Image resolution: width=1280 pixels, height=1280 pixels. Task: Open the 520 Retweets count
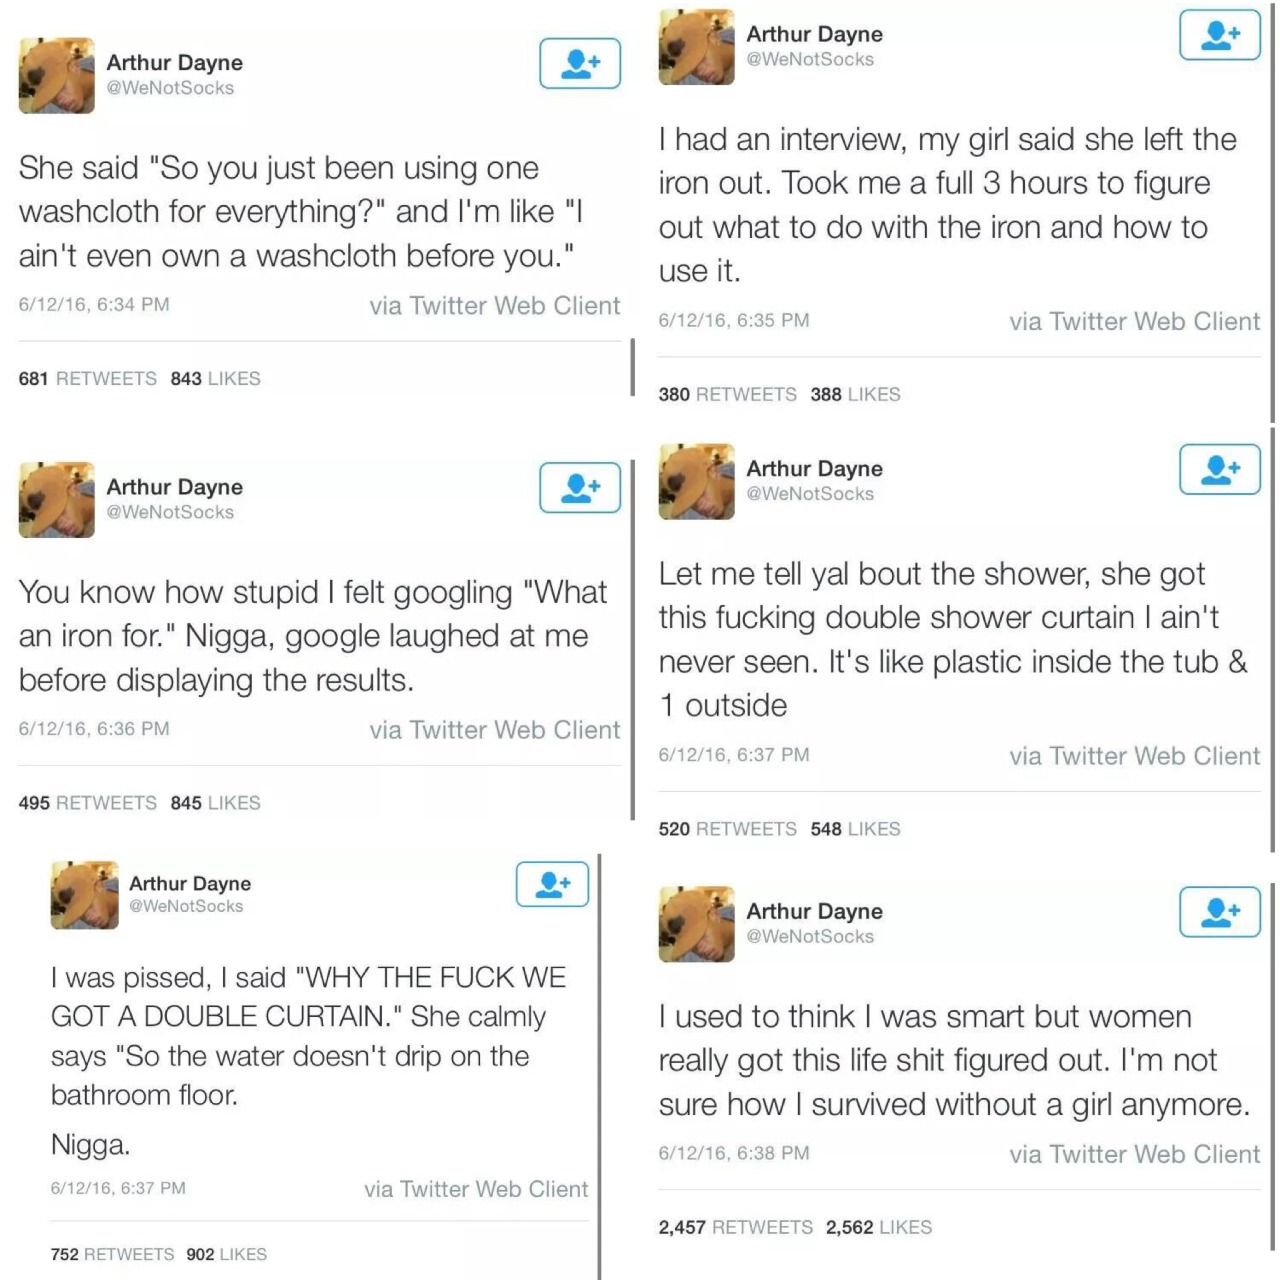click(727, 829)
